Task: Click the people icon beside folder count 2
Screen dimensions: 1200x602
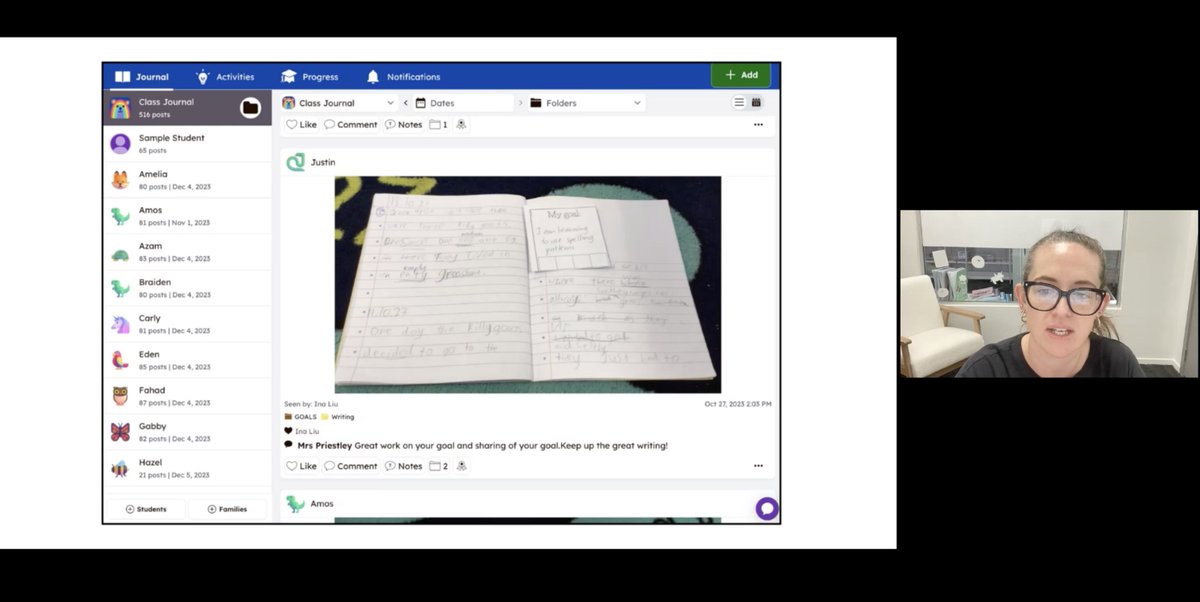Action: (461, 466)
